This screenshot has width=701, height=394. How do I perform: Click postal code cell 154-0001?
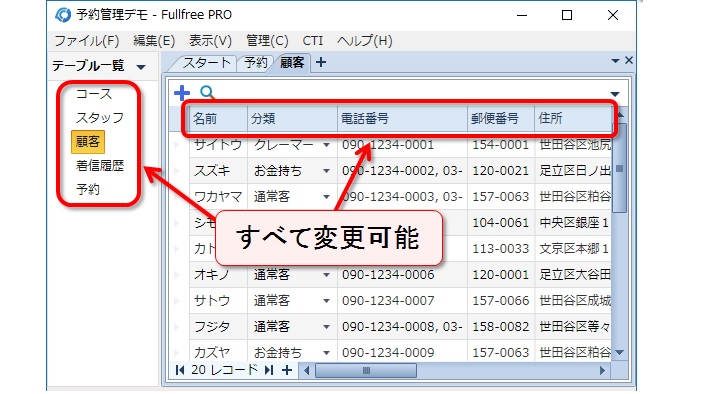click(501, 145)
